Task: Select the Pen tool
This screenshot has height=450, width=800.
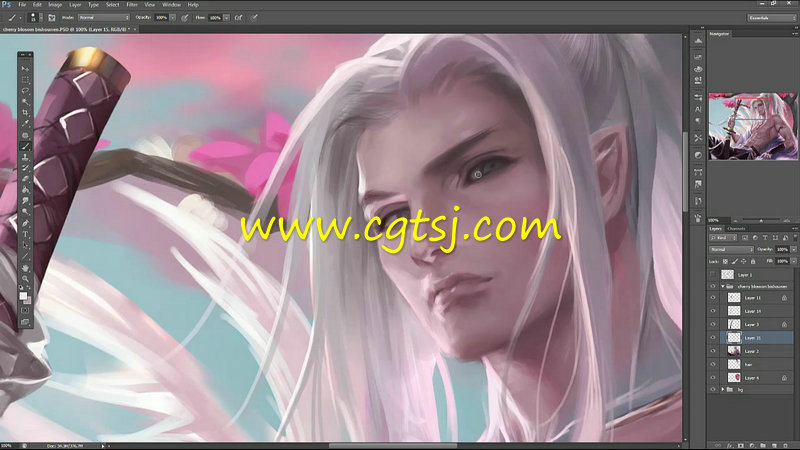Action: tap(25, 223)
